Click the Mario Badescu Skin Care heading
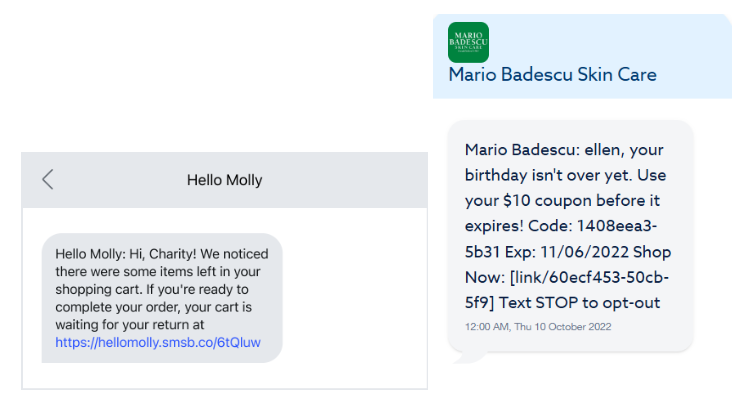Image resolution: width=748 pixels, height=397 pixels. [x=552, y=74]
